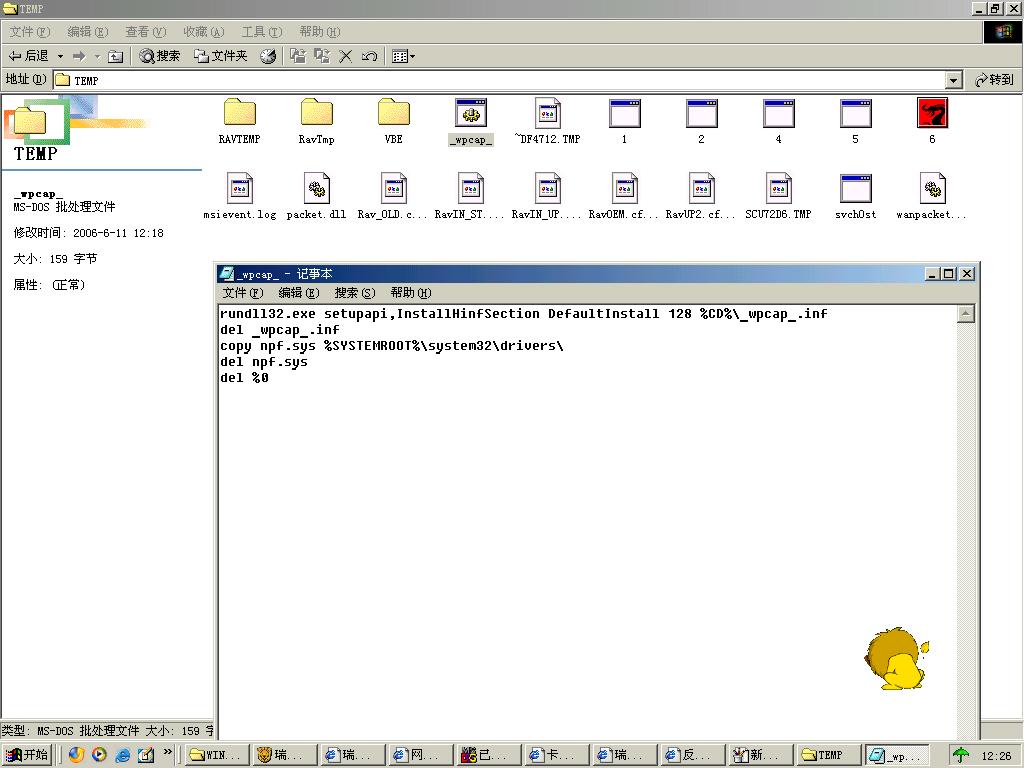Screen dimensions: 1024x768
Task: Open Explorer View (查看) menu
Action: point(146,32)
